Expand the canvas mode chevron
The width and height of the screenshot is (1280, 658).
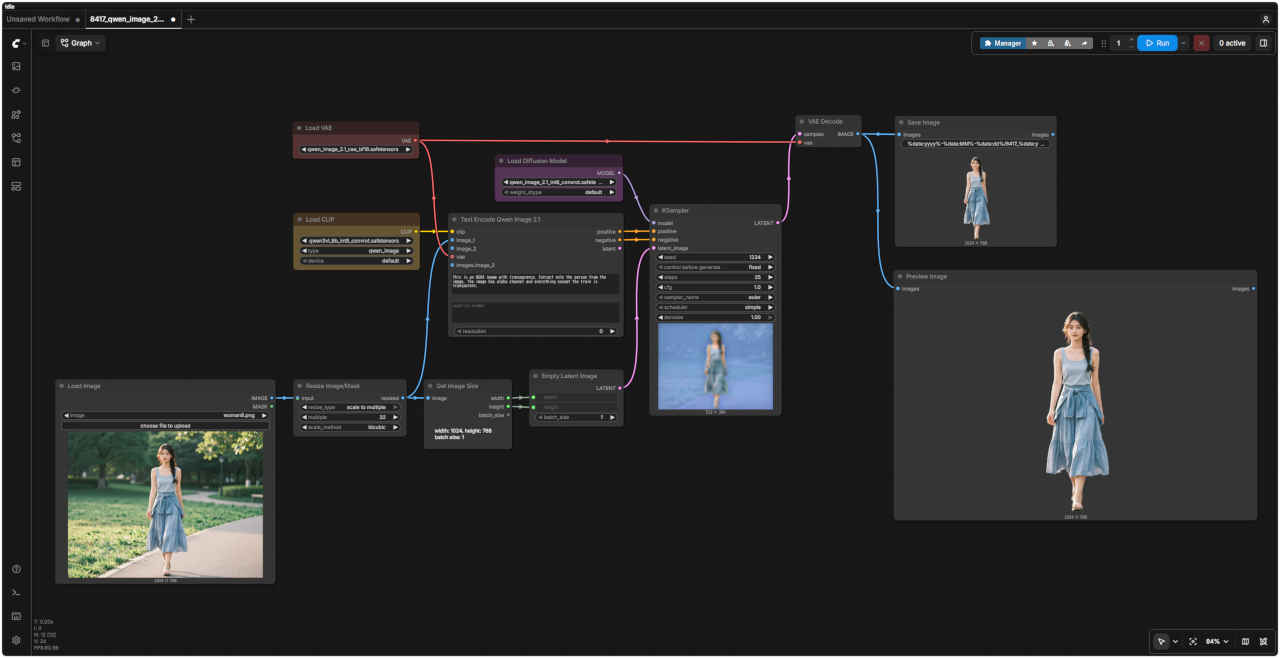[x=1175, y=641]
